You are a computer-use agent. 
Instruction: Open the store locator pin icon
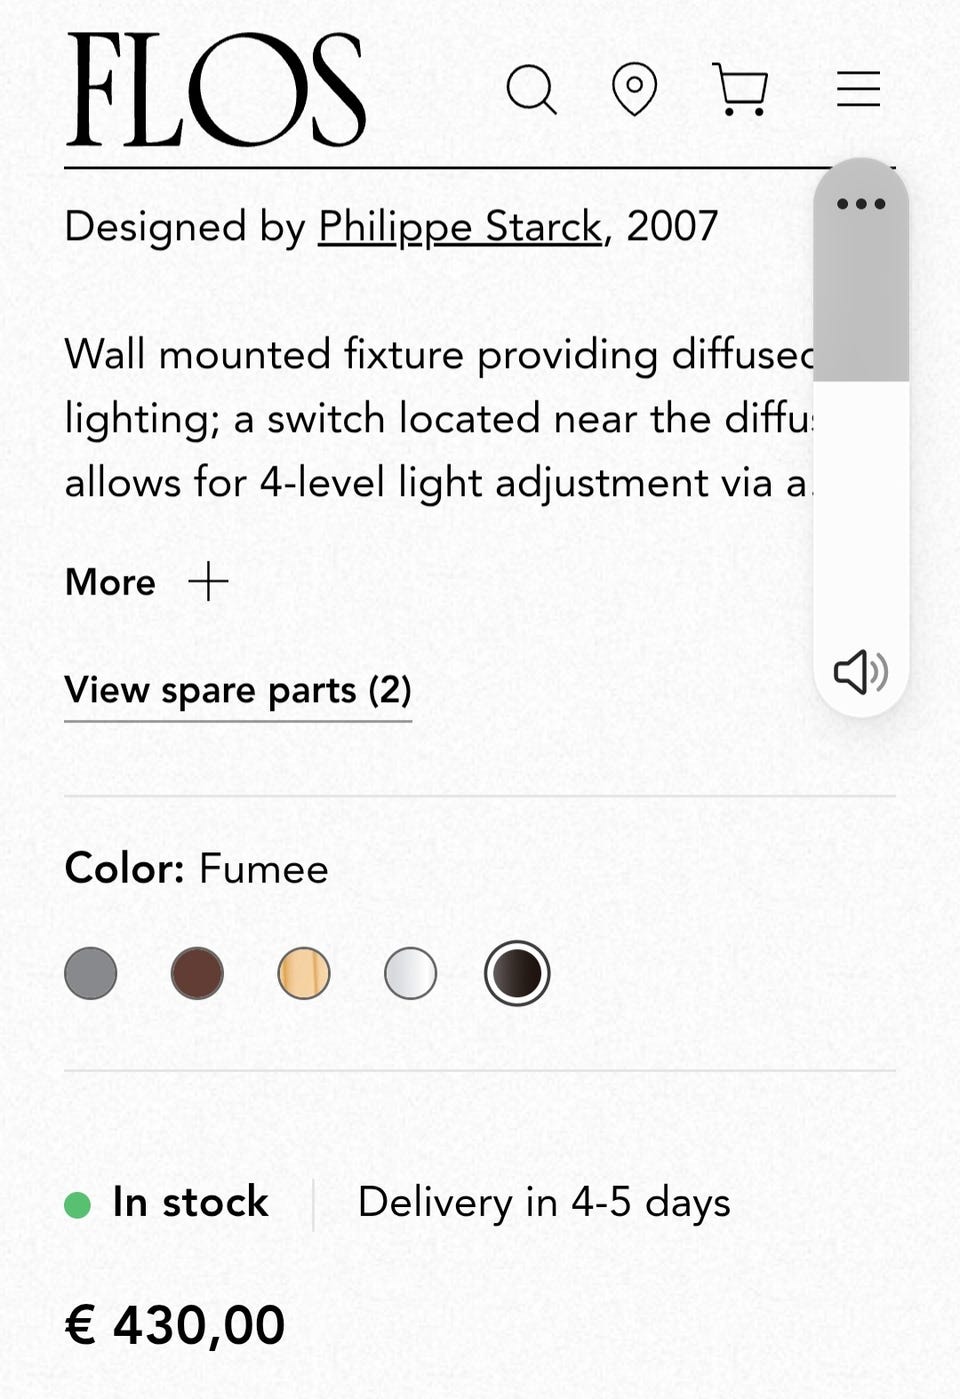pos(634,90)
